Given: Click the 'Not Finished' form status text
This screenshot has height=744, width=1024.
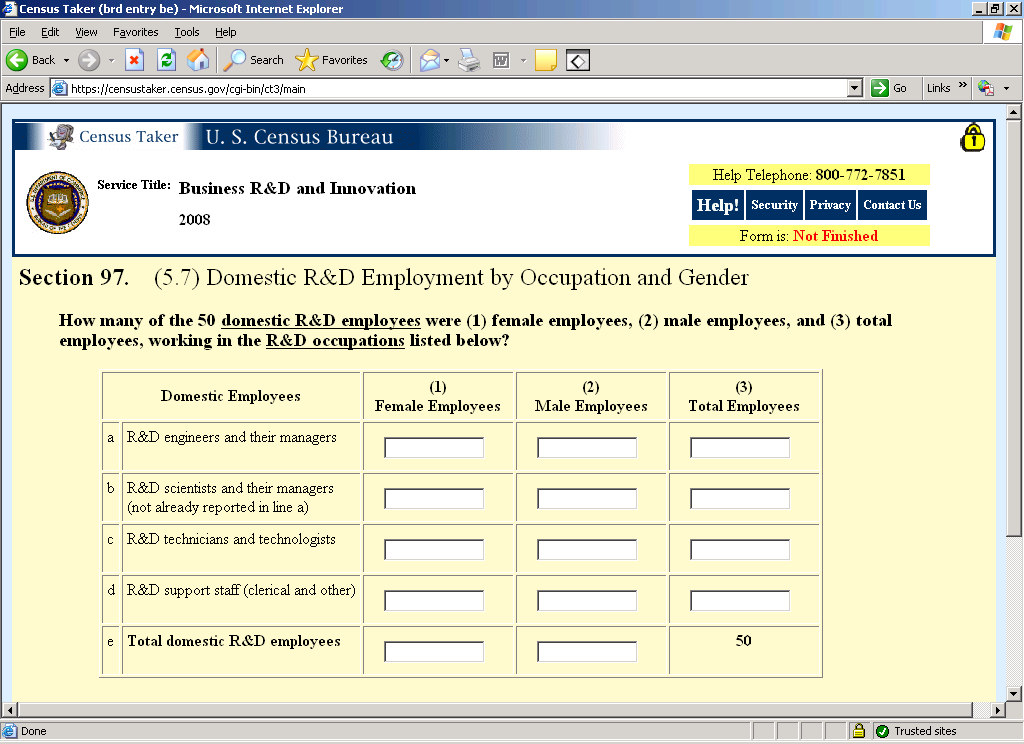Looking at the screenshot, I should [835, 236].
